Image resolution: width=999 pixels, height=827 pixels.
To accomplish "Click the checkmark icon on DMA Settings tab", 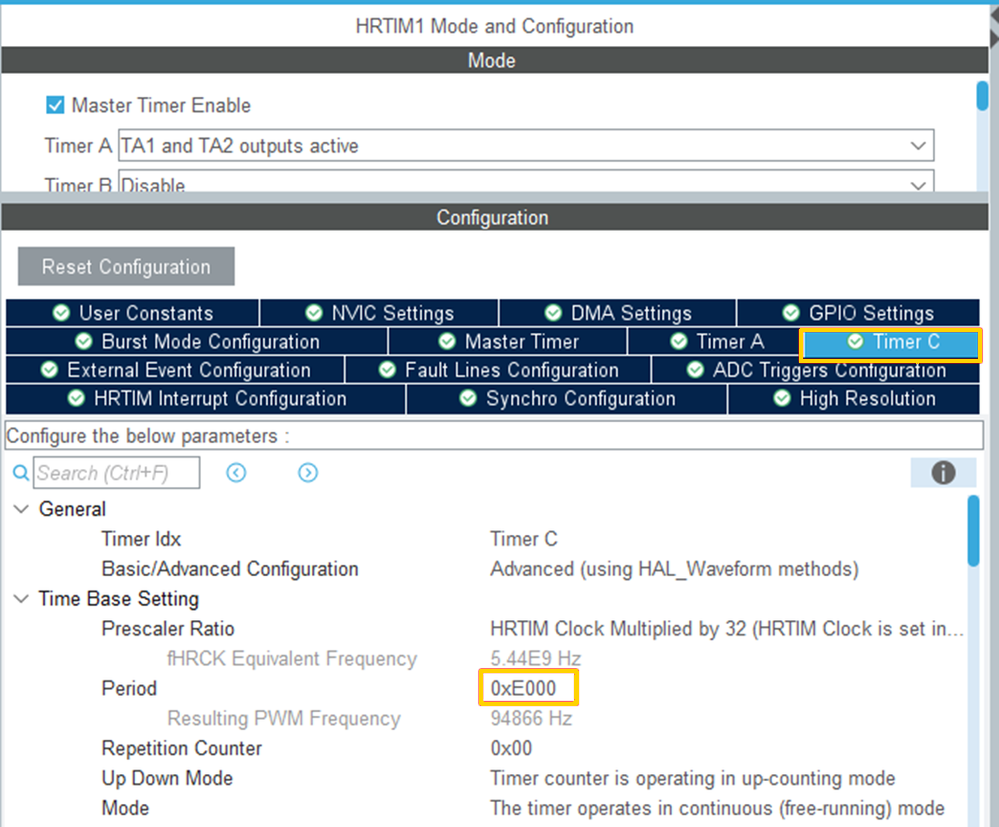I will pyautogui.click(x=553, y=312).
